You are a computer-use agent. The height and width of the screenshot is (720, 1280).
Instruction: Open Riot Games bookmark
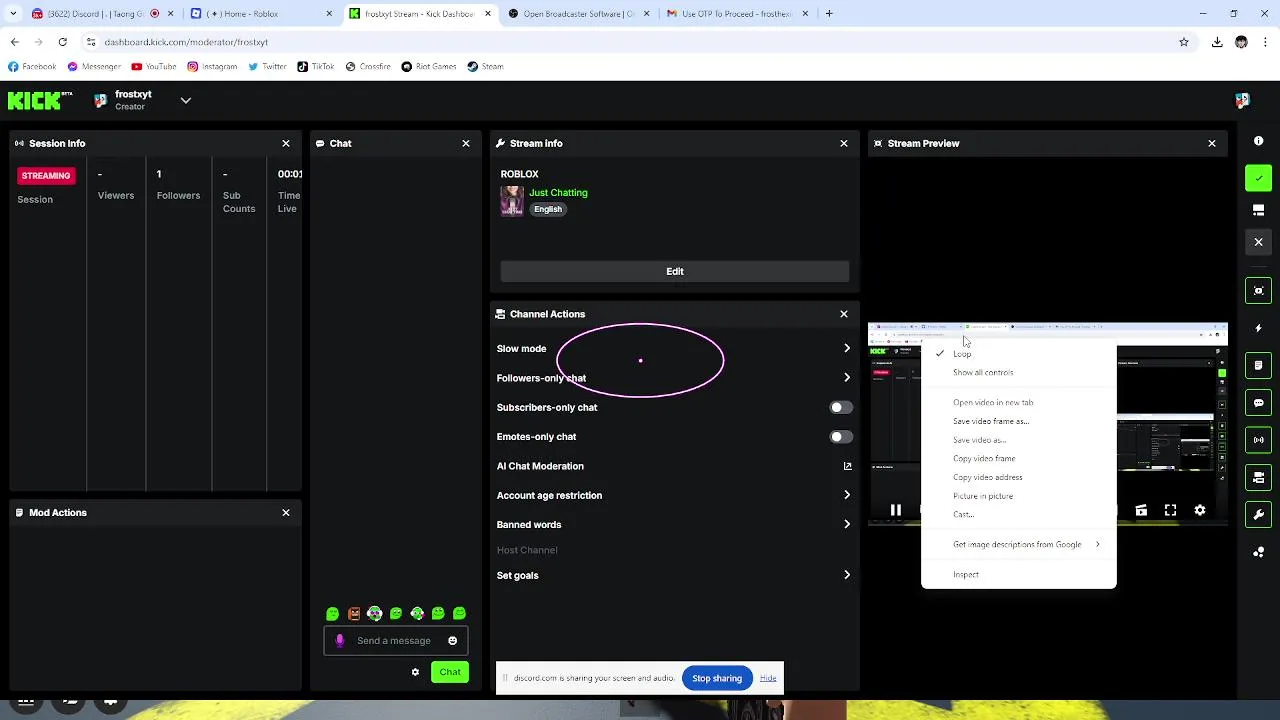click(x=429, y=67)
